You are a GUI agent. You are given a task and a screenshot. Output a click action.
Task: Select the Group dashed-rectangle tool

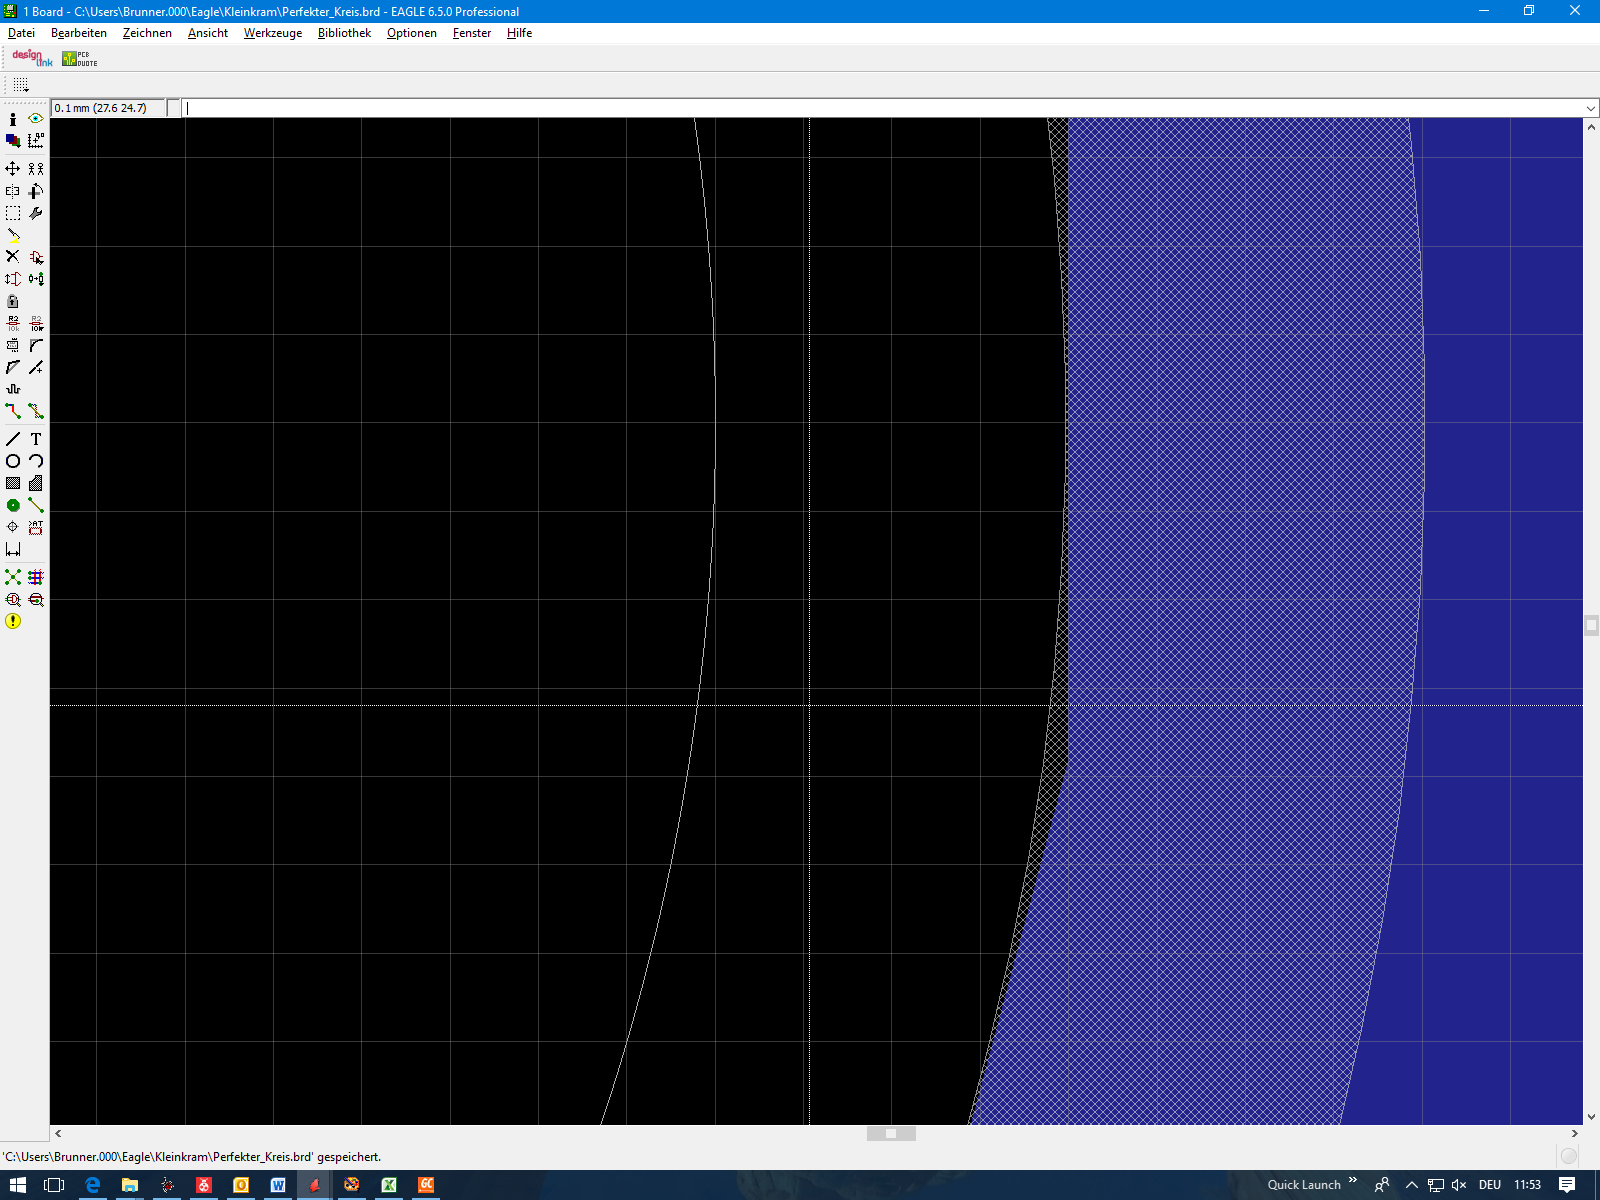pyautogui.click(x=13, y=213)
